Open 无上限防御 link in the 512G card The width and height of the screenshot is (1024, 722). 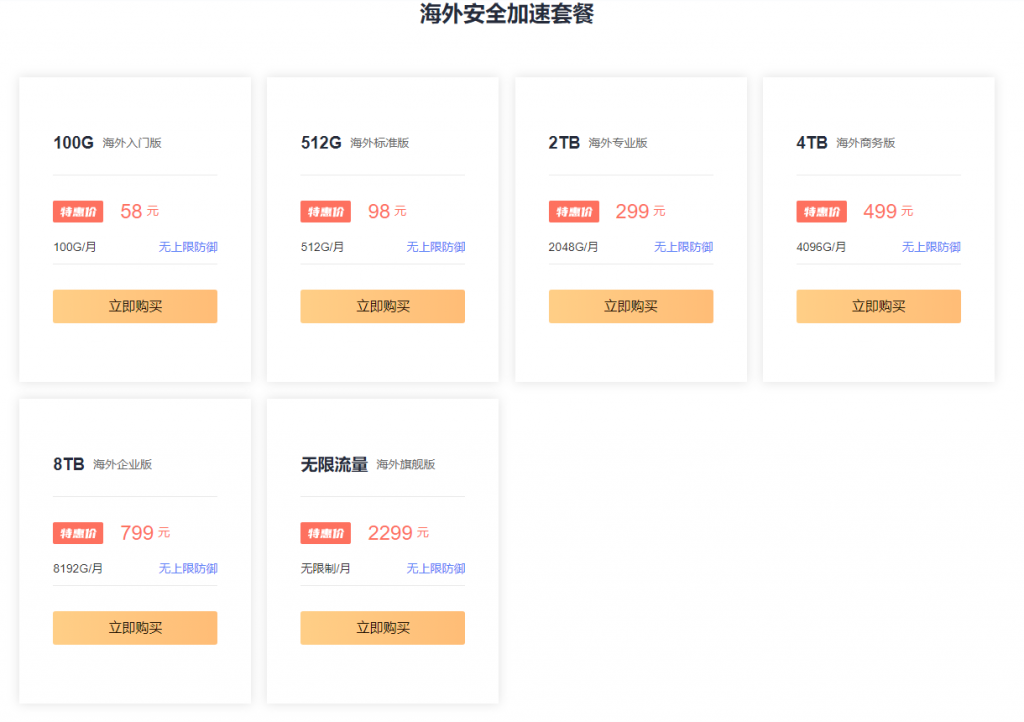pos(435,247)
